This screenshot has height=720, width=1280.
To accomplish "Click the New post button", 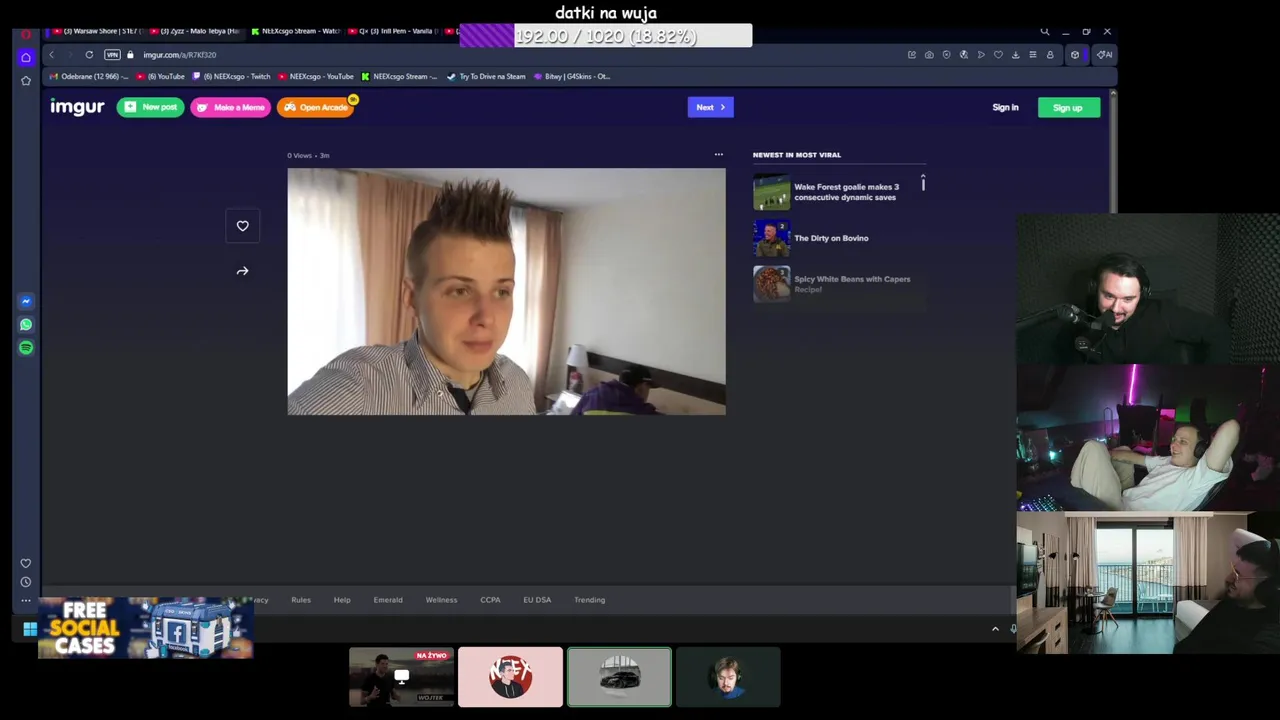I will coord(151,107).
